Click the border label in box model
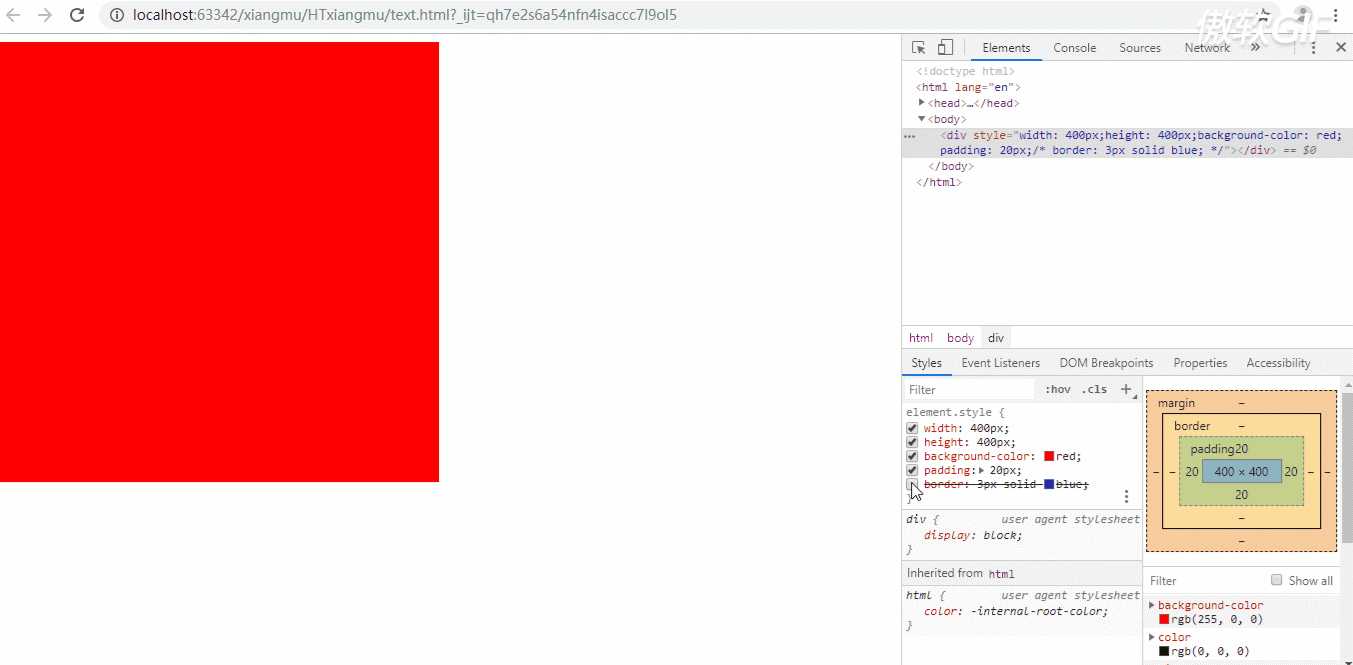 tap(1192, 426)
